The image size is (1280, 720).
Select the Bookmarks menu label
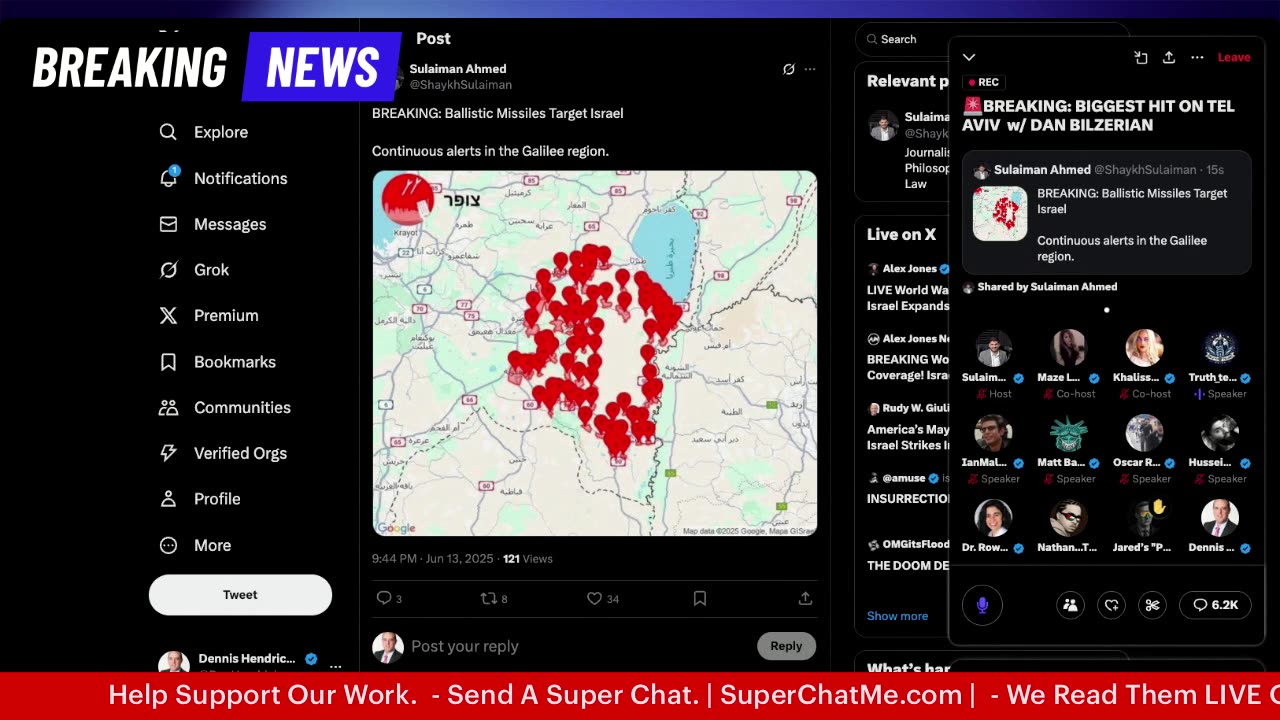point(235,362)
